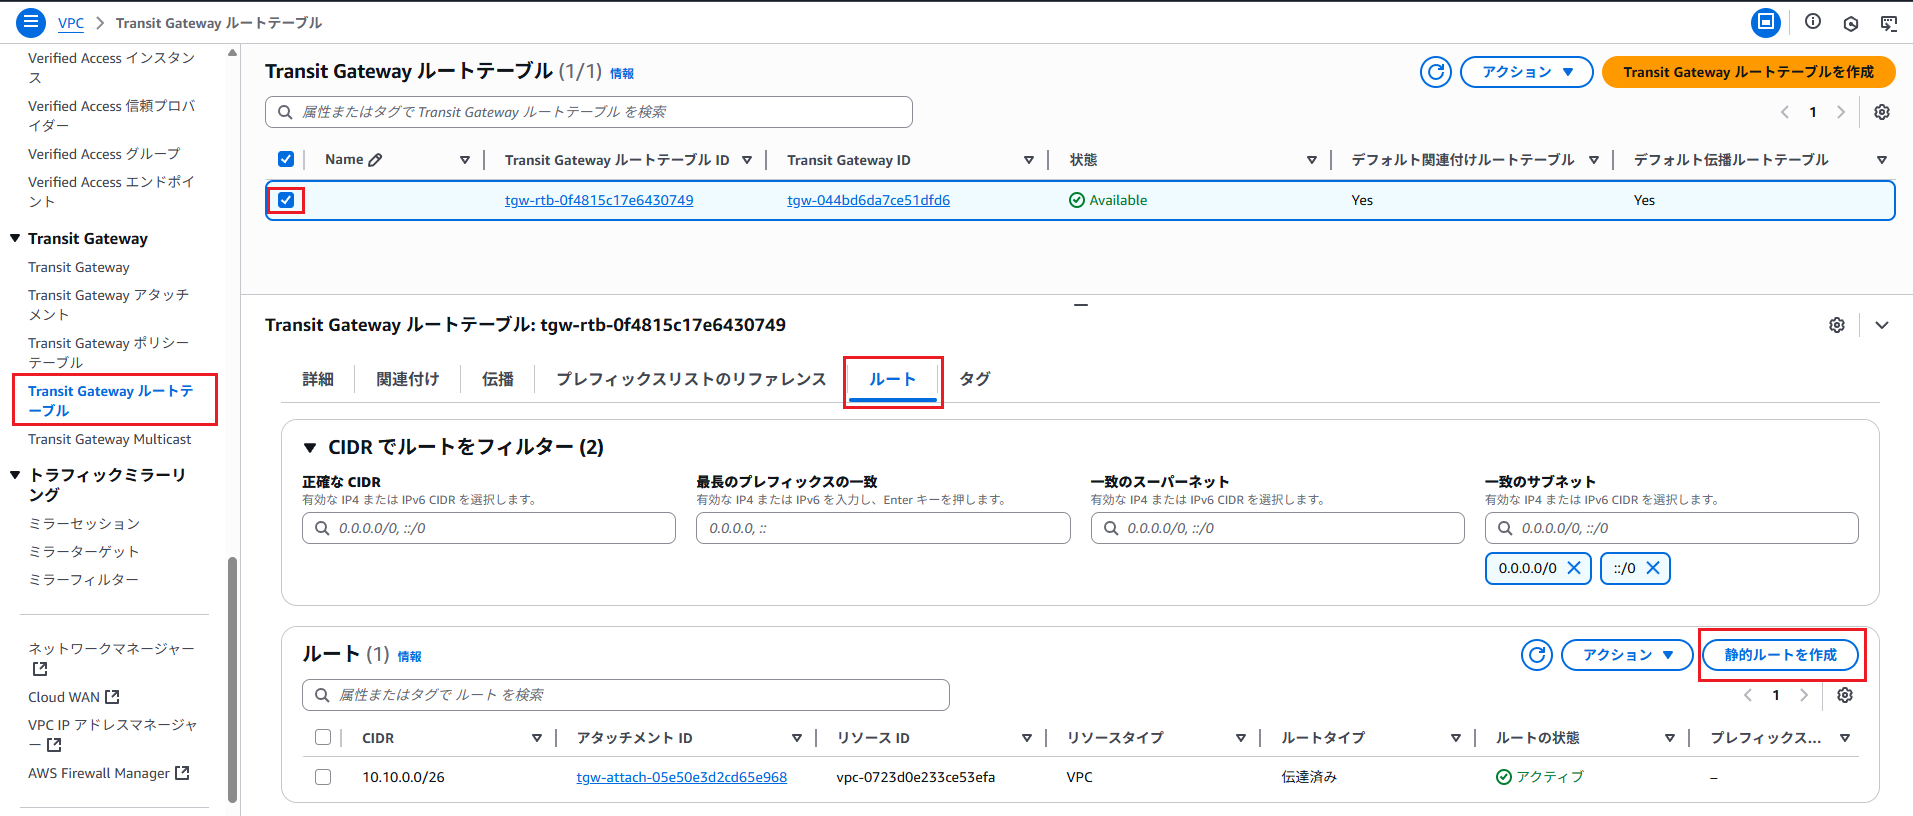Open Transit Gateway attachments sidebar item
1913x816 pixels.
coord(108,305)
